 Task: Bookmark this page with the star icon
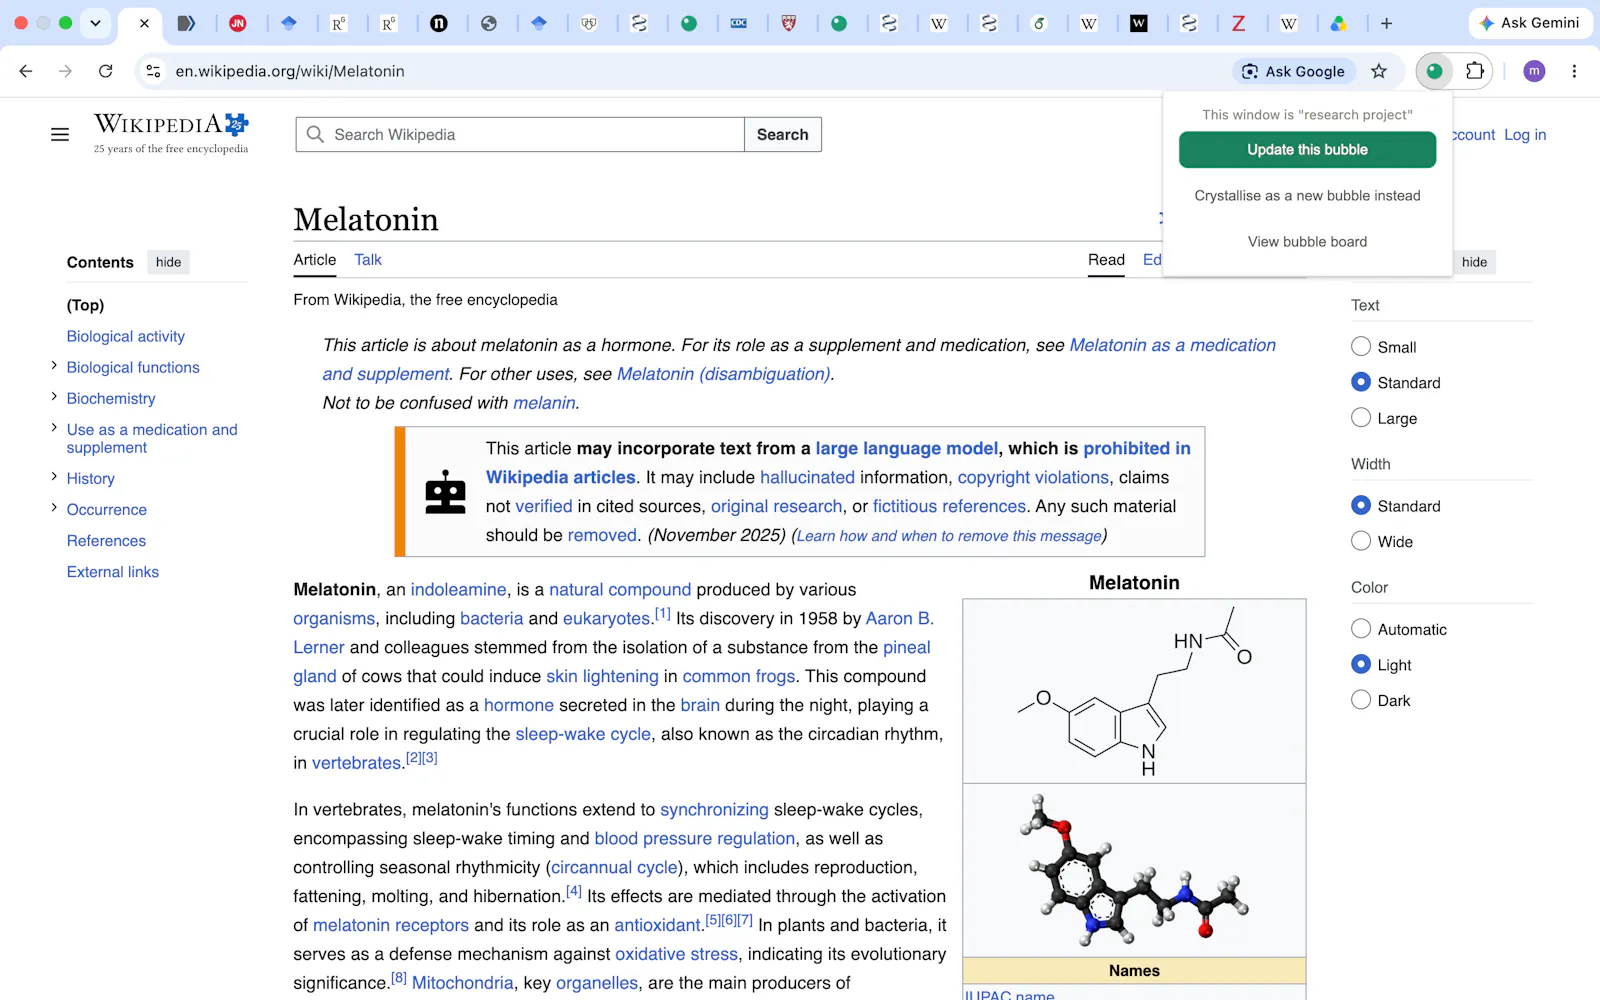click(x=1379, y=71)
